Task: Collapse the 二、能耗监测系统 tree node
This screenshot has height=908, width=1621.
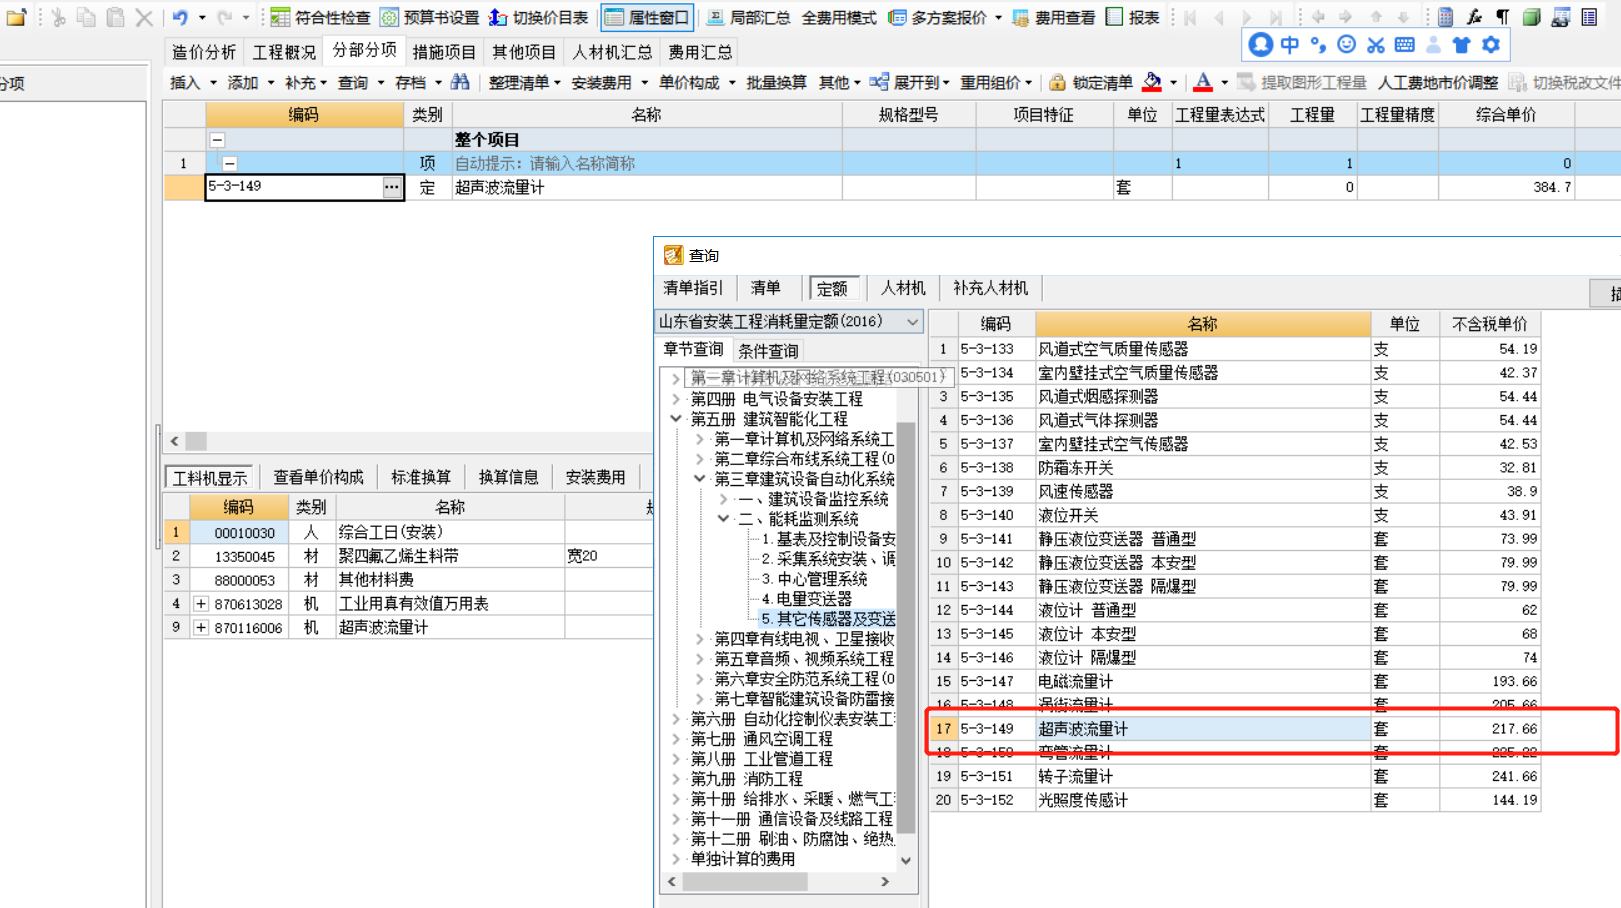Action: (723, 519)
